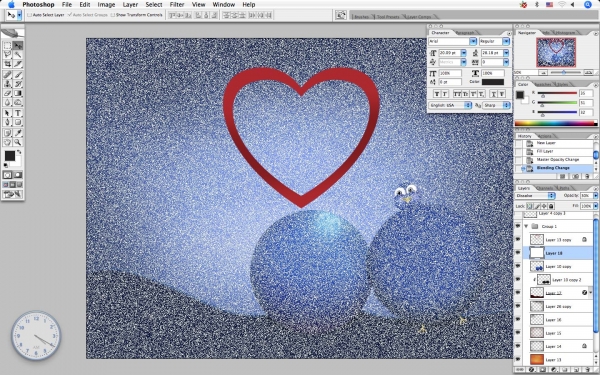Select the Pen tool

click(x=7, y=122)
